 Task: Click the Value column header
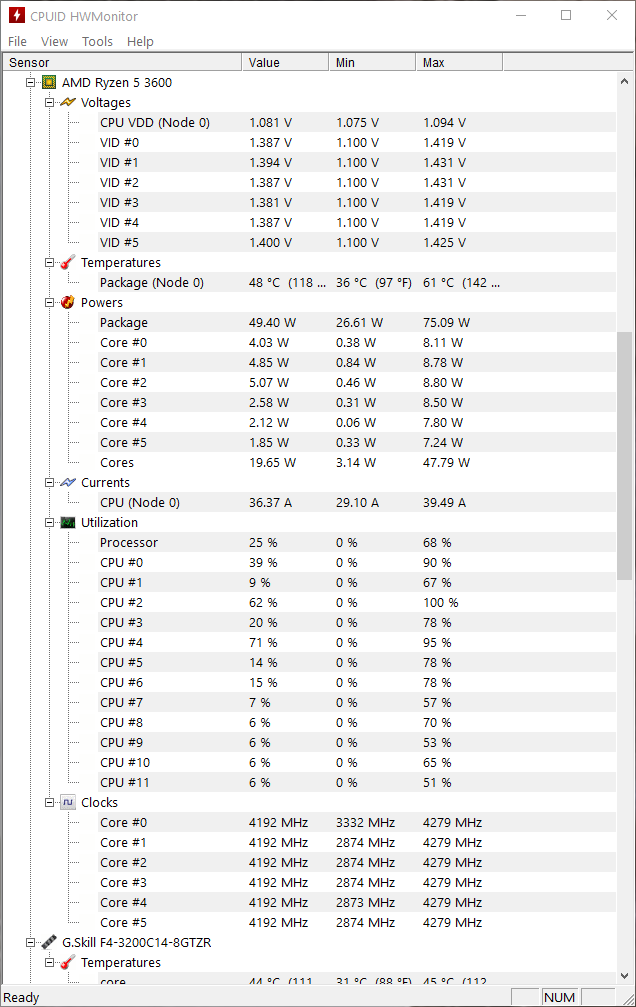[x=285, y=62]
